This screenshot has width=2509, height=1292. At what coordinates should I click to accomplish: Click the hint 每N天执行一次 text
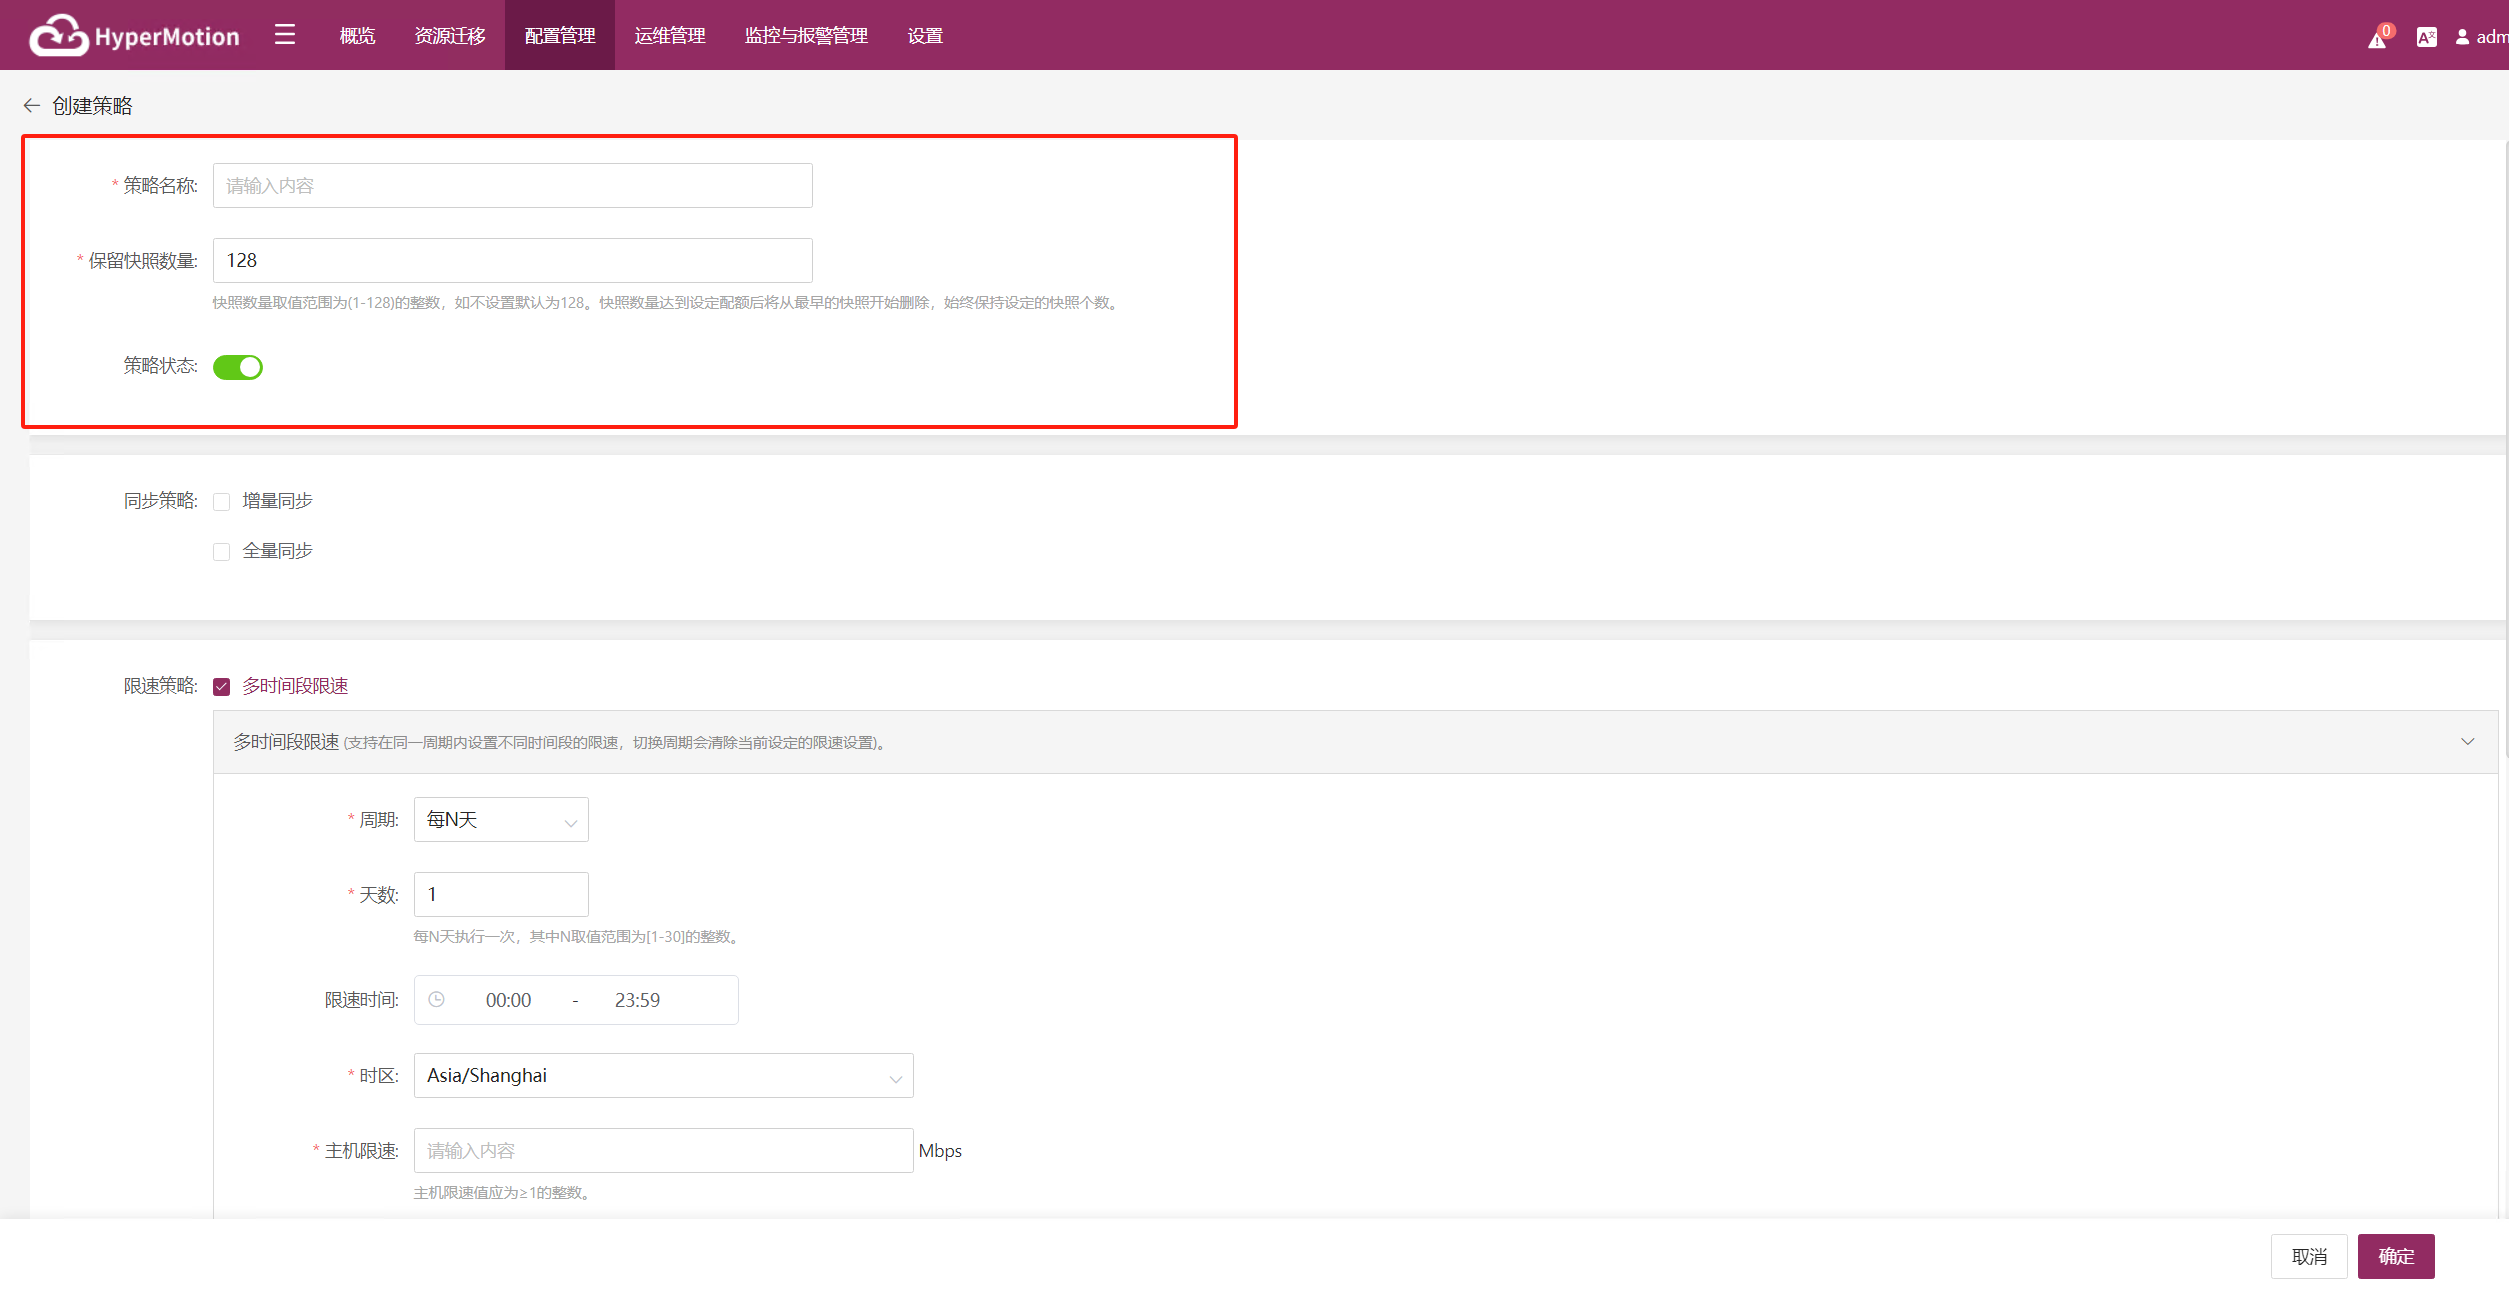tap(577, 937)
